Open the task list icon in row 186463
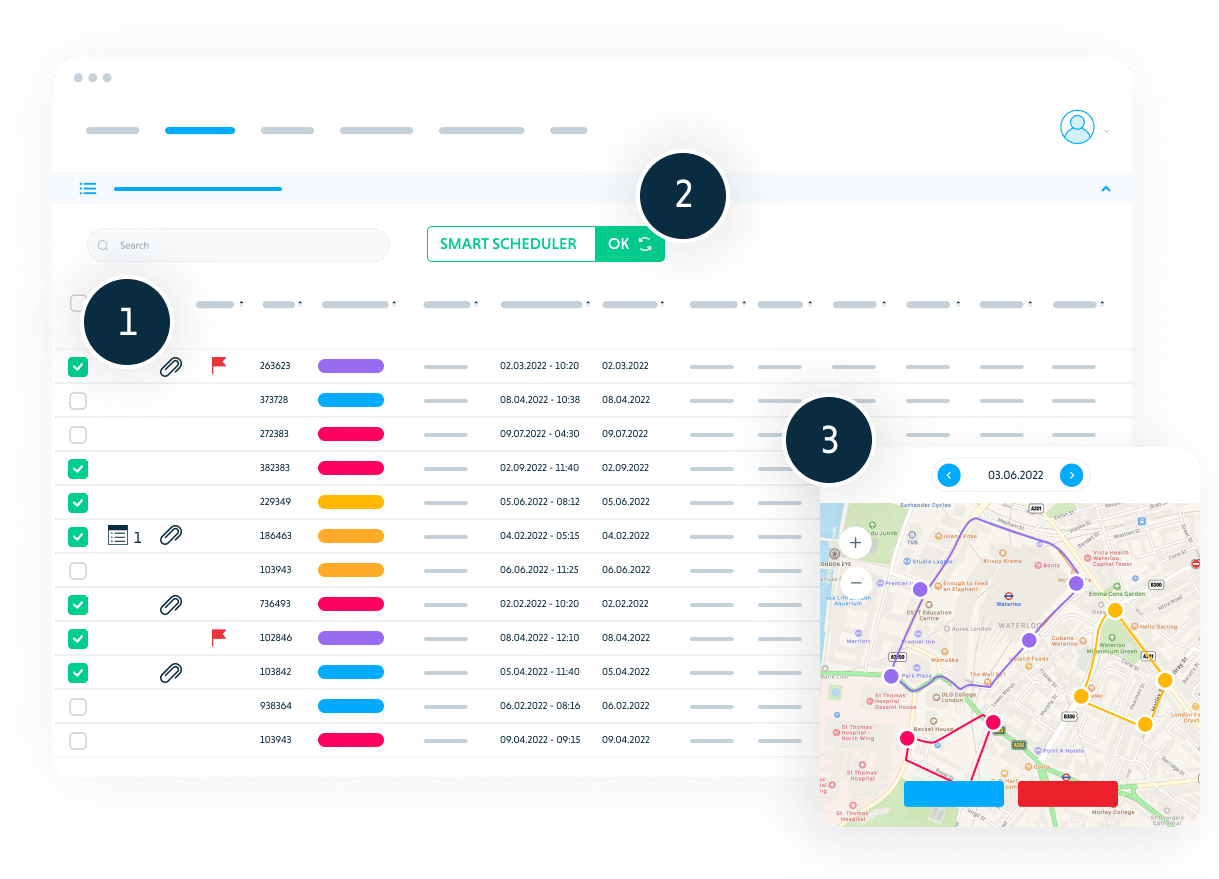The height and width of the screenshot is (879, 1219). pos(118,536)
